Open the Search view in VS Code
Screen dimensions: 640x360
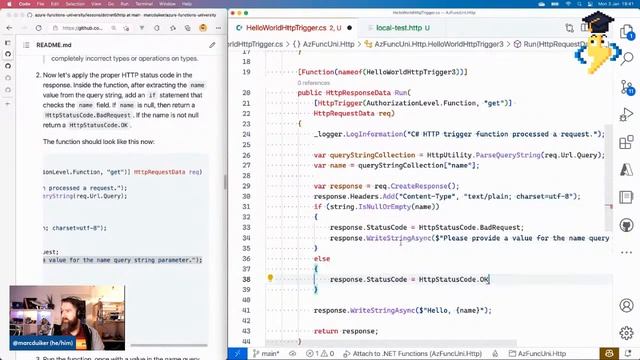coord(627,58)
